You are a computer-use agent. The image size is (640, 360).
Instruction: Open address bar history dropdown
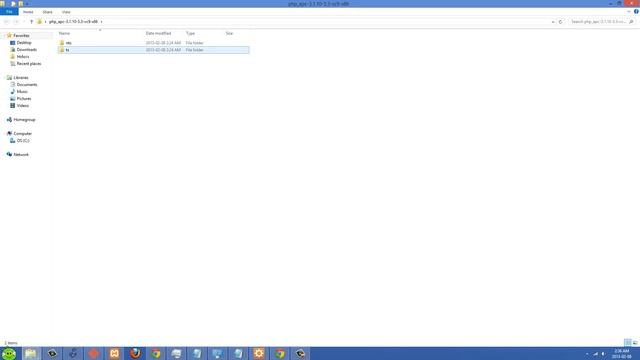coord(553,22)
